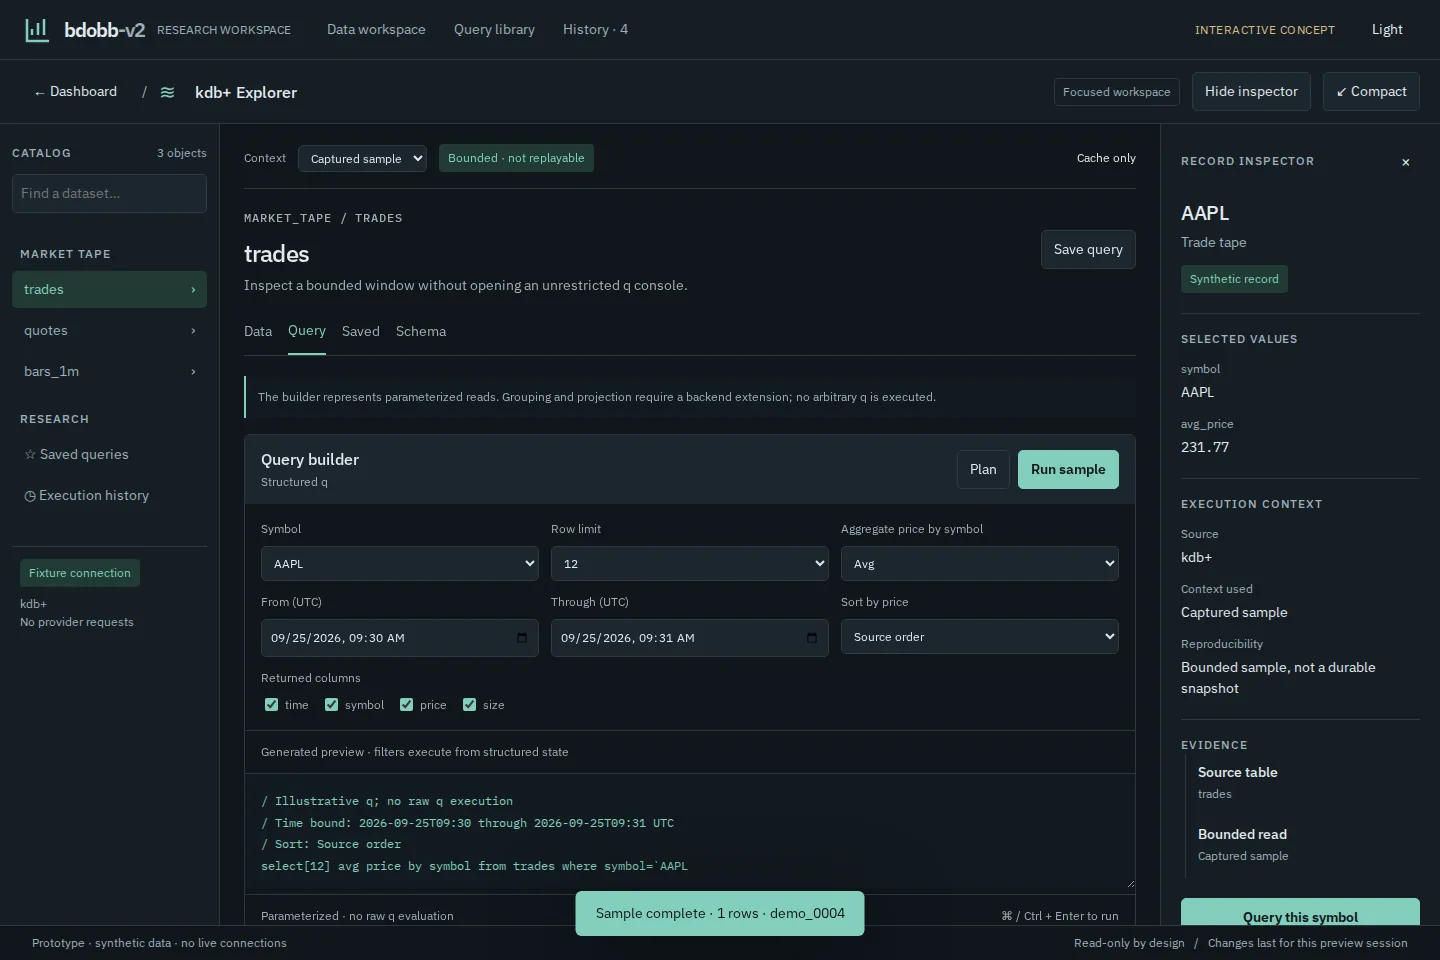Click the Sample complete toast notification
1440x960 pixels.
point(720,914)
